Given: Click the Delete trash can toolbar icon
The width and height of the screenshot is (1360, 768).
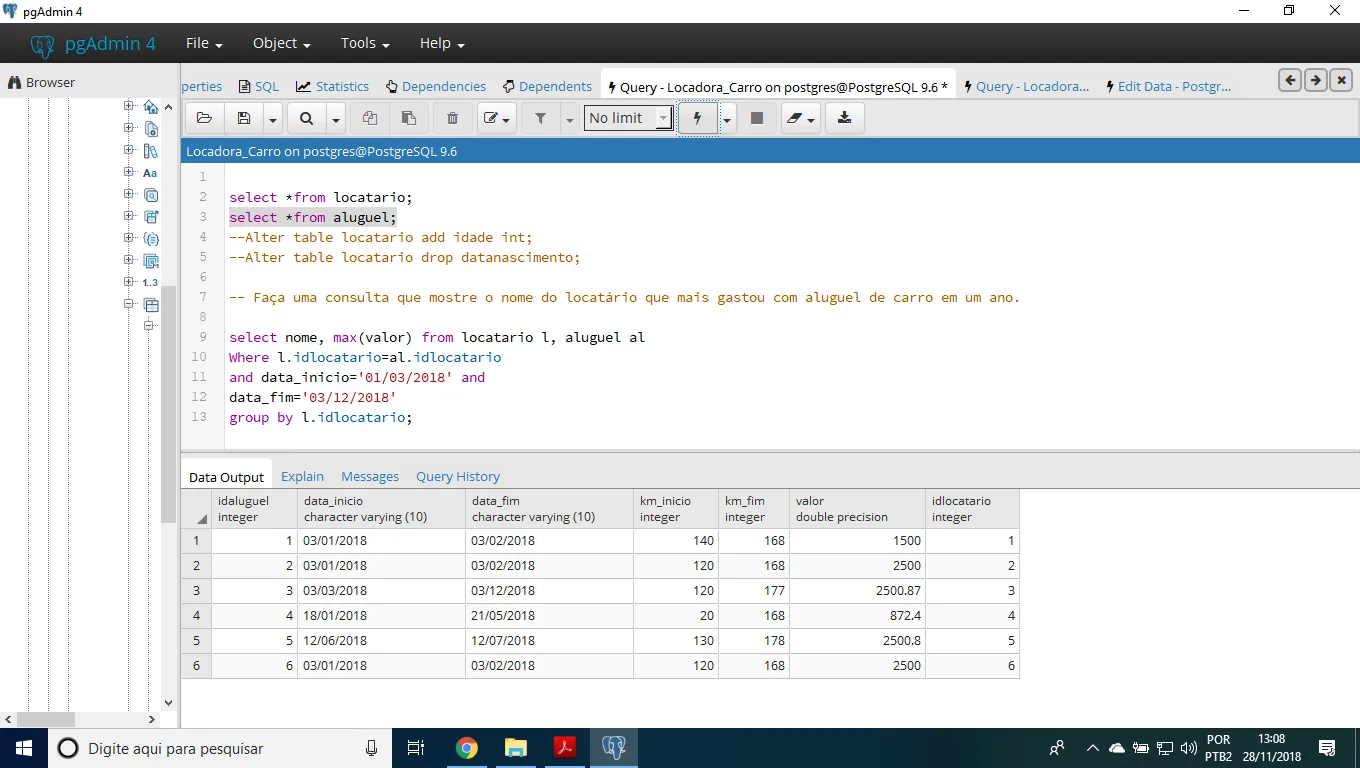Looking at the screenshot, I should point(452,118).
